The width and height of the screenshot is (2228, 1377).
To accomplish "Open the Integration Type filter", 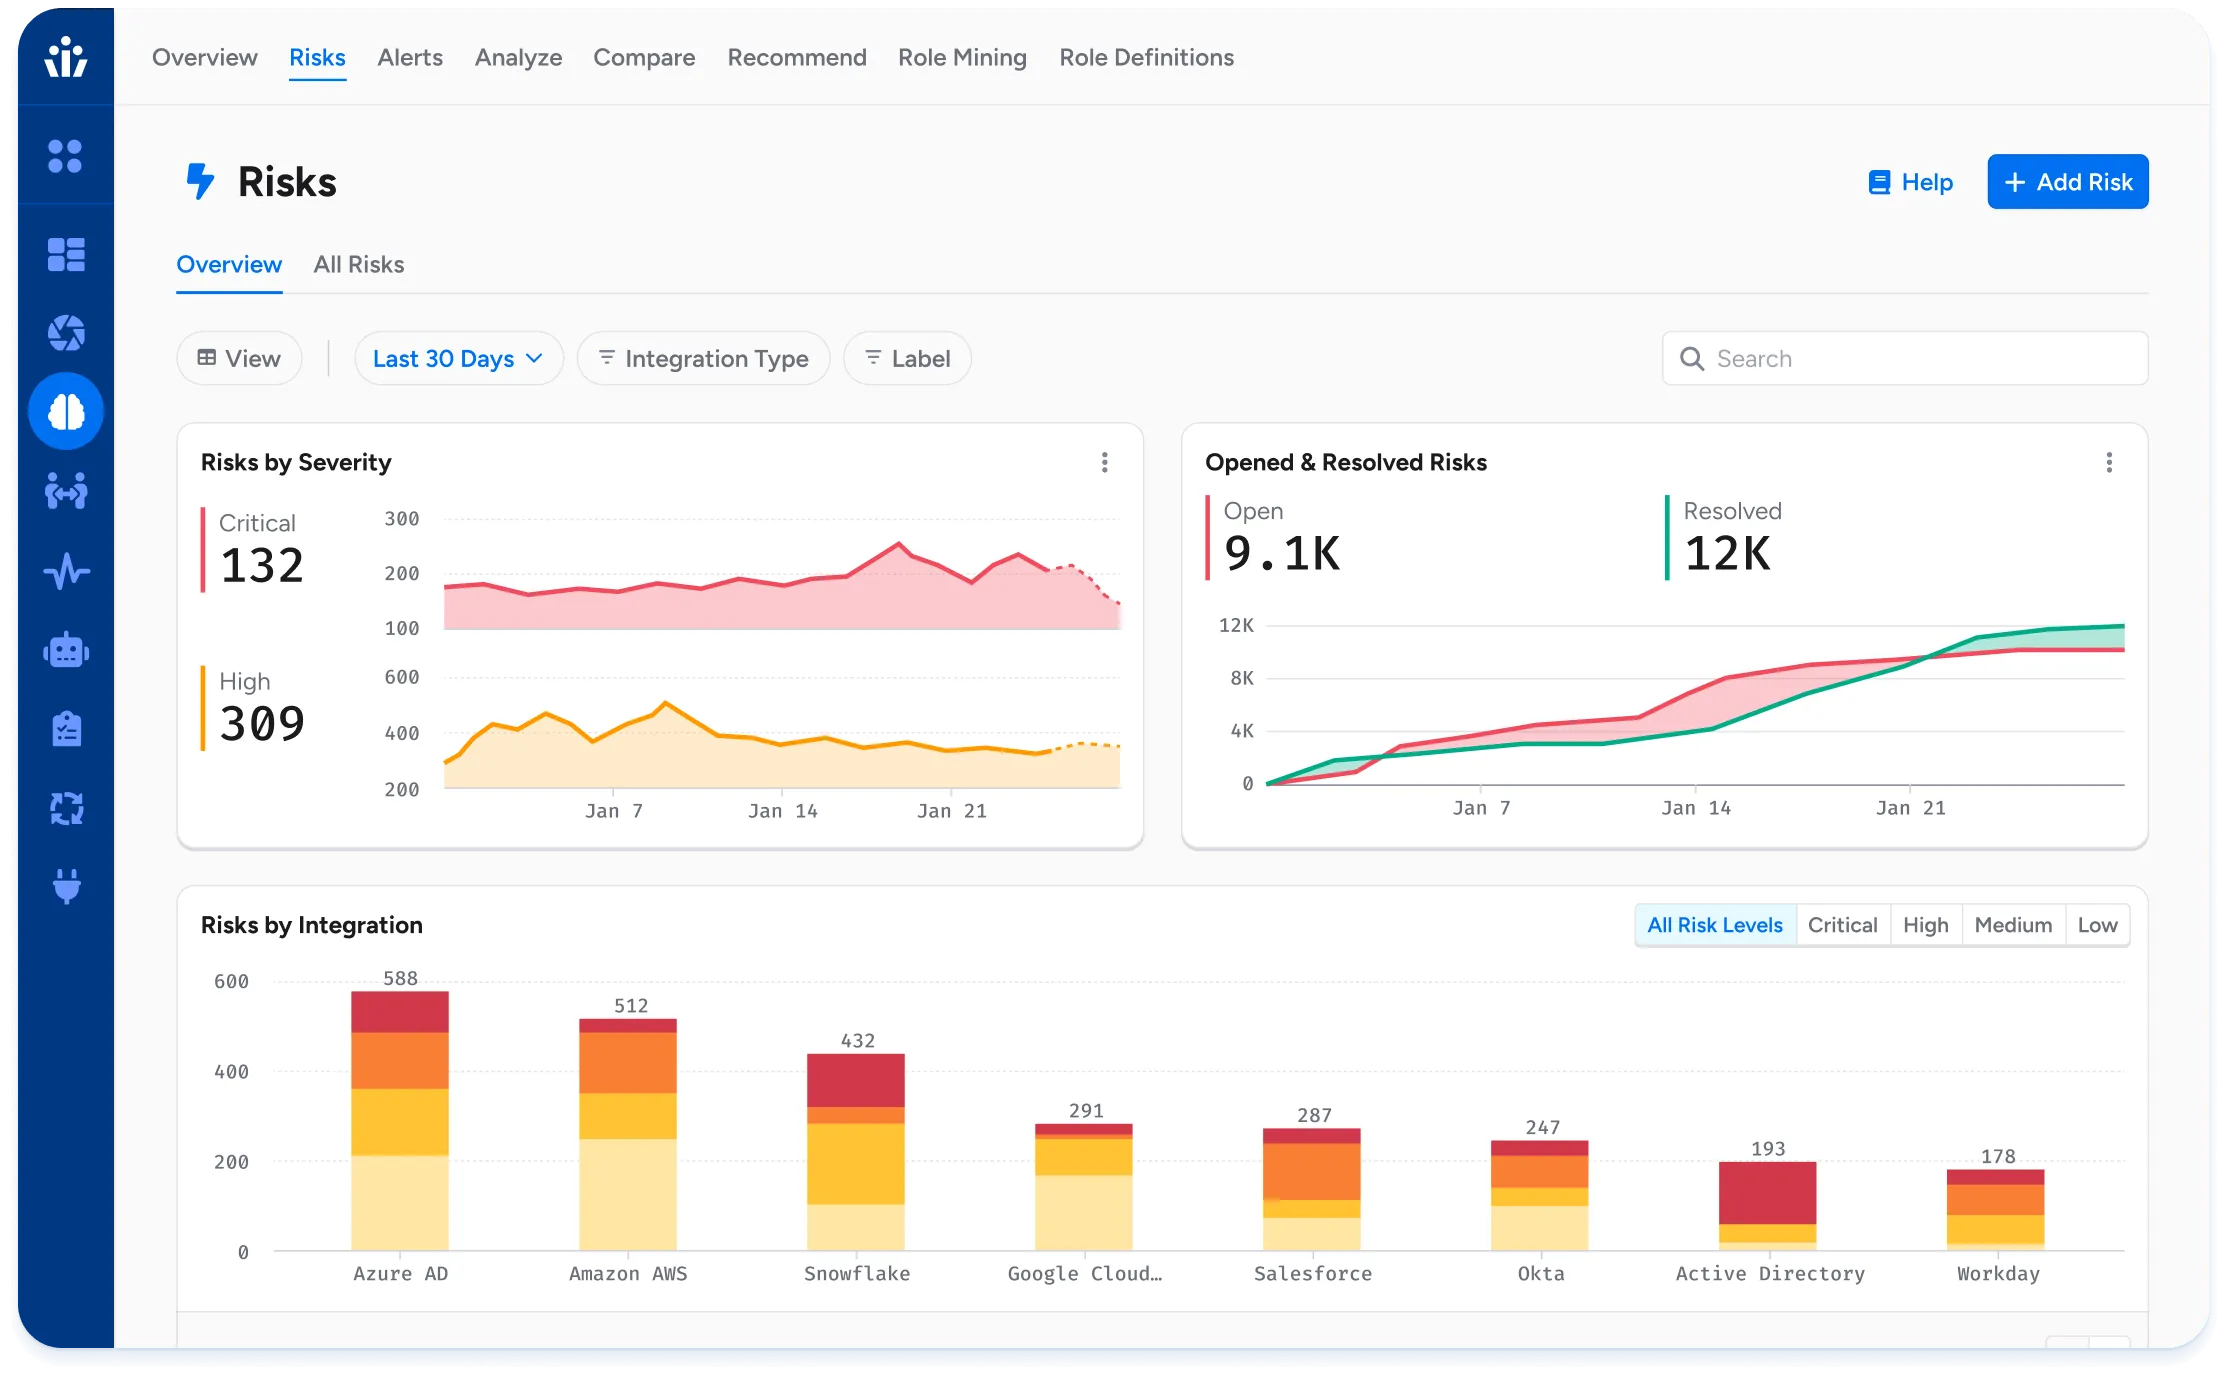I will 703,358.
